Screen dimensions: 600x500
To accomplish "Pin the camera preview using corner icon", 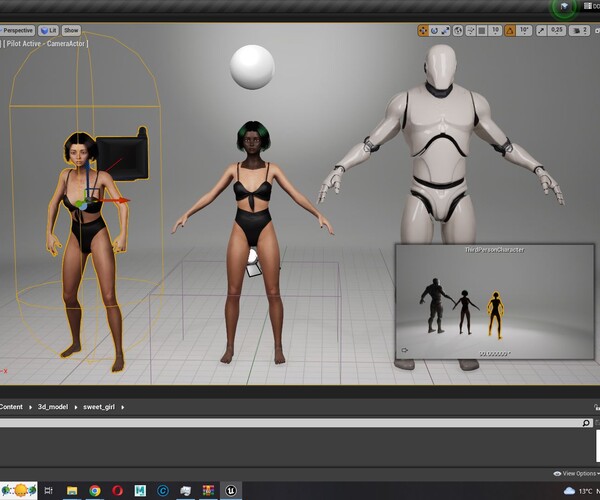I will [x=404, y=350].
